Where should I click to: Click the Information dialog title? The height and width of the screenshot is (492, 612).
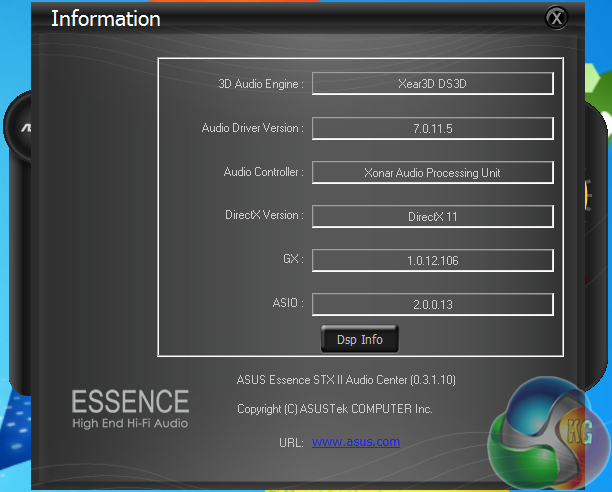pyautogui.click(x=106, y=19)
